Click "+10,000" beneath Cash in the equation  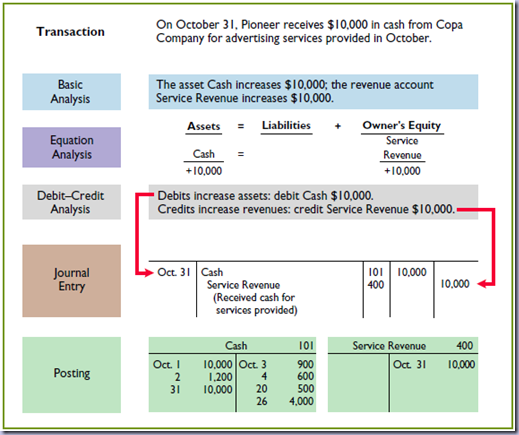[204, 171]
